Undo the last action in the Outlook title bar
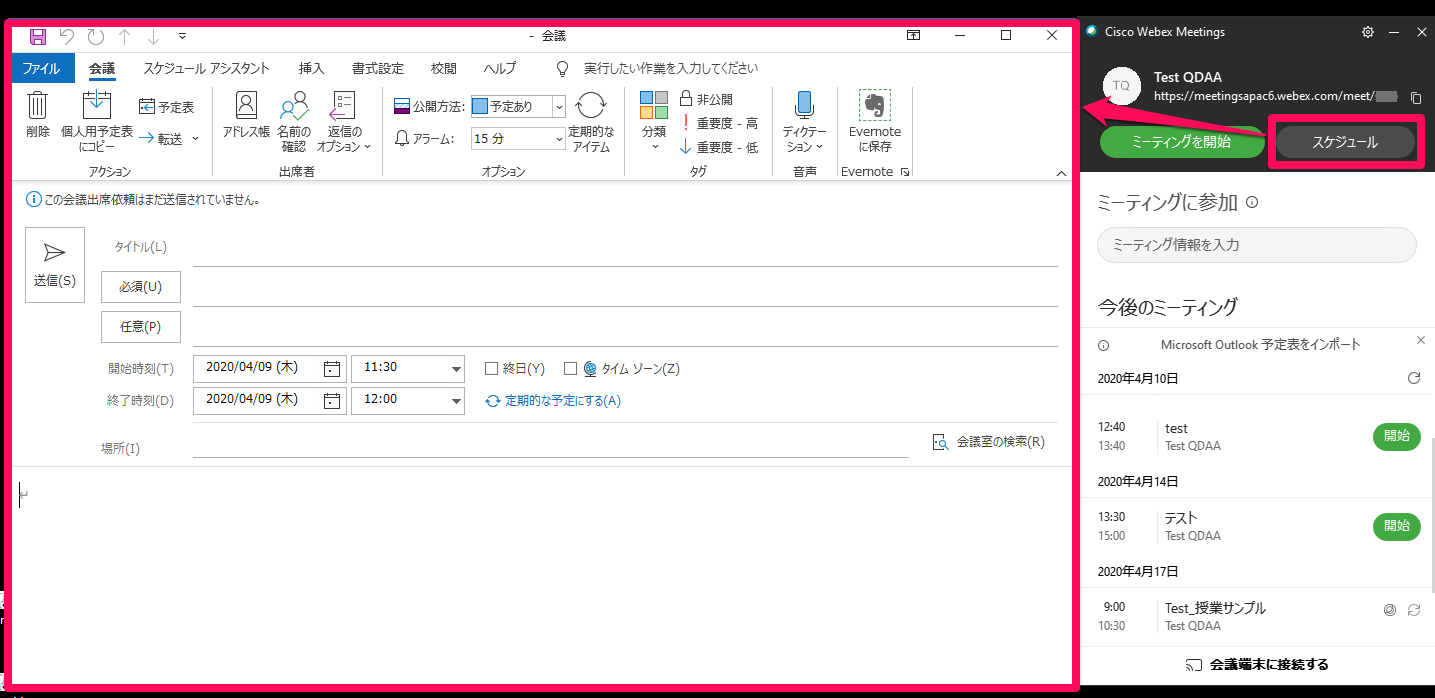Screen dimensions: 1435x698 [x=67, y=36]
